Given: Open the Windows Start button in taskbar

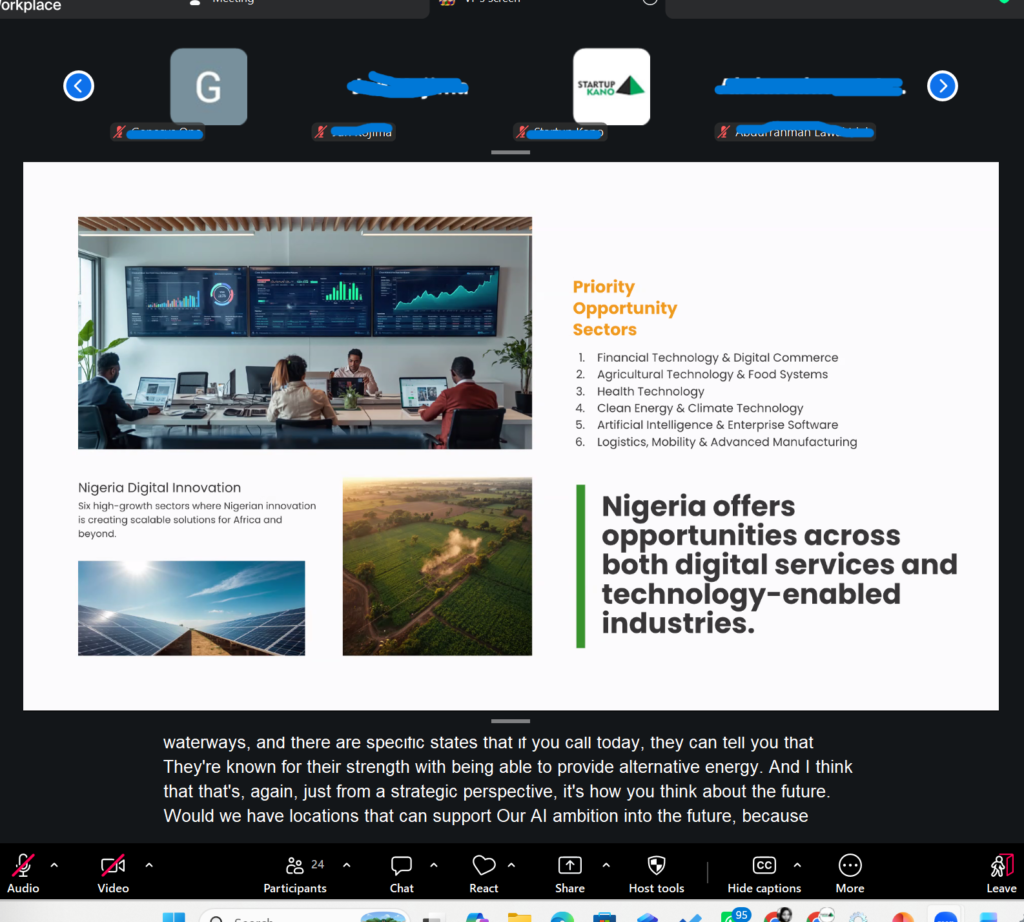Looking at the screenshot, I should pos(174,917).
